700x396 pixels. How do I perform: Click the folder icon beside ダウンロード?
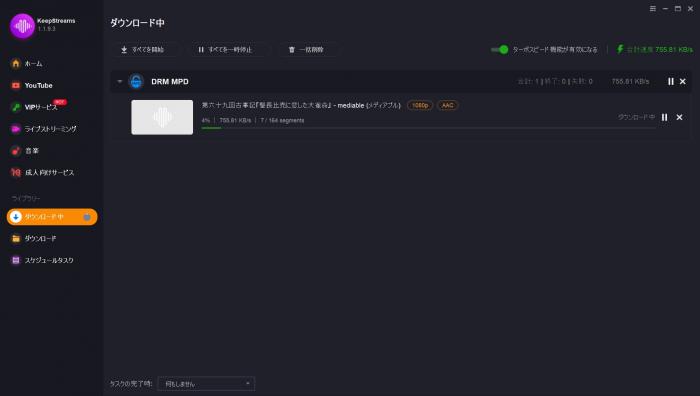pos(16,238)
